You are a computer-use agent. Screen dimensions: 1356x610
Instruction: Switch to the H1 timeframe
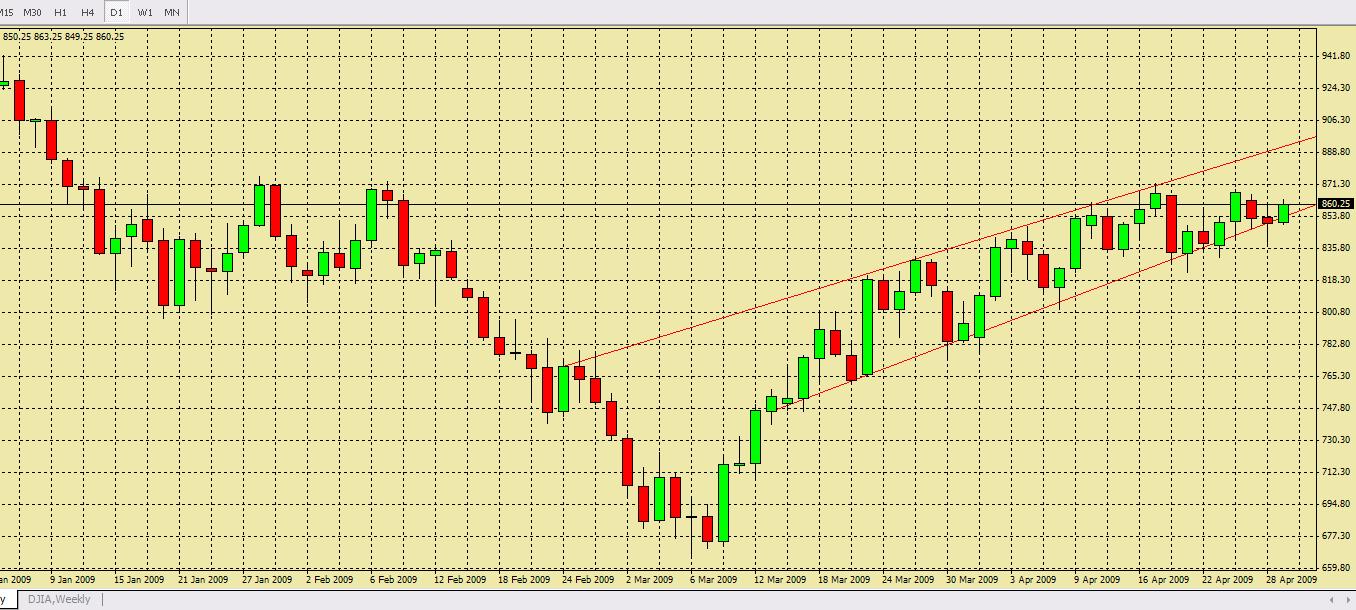(61, 12)
